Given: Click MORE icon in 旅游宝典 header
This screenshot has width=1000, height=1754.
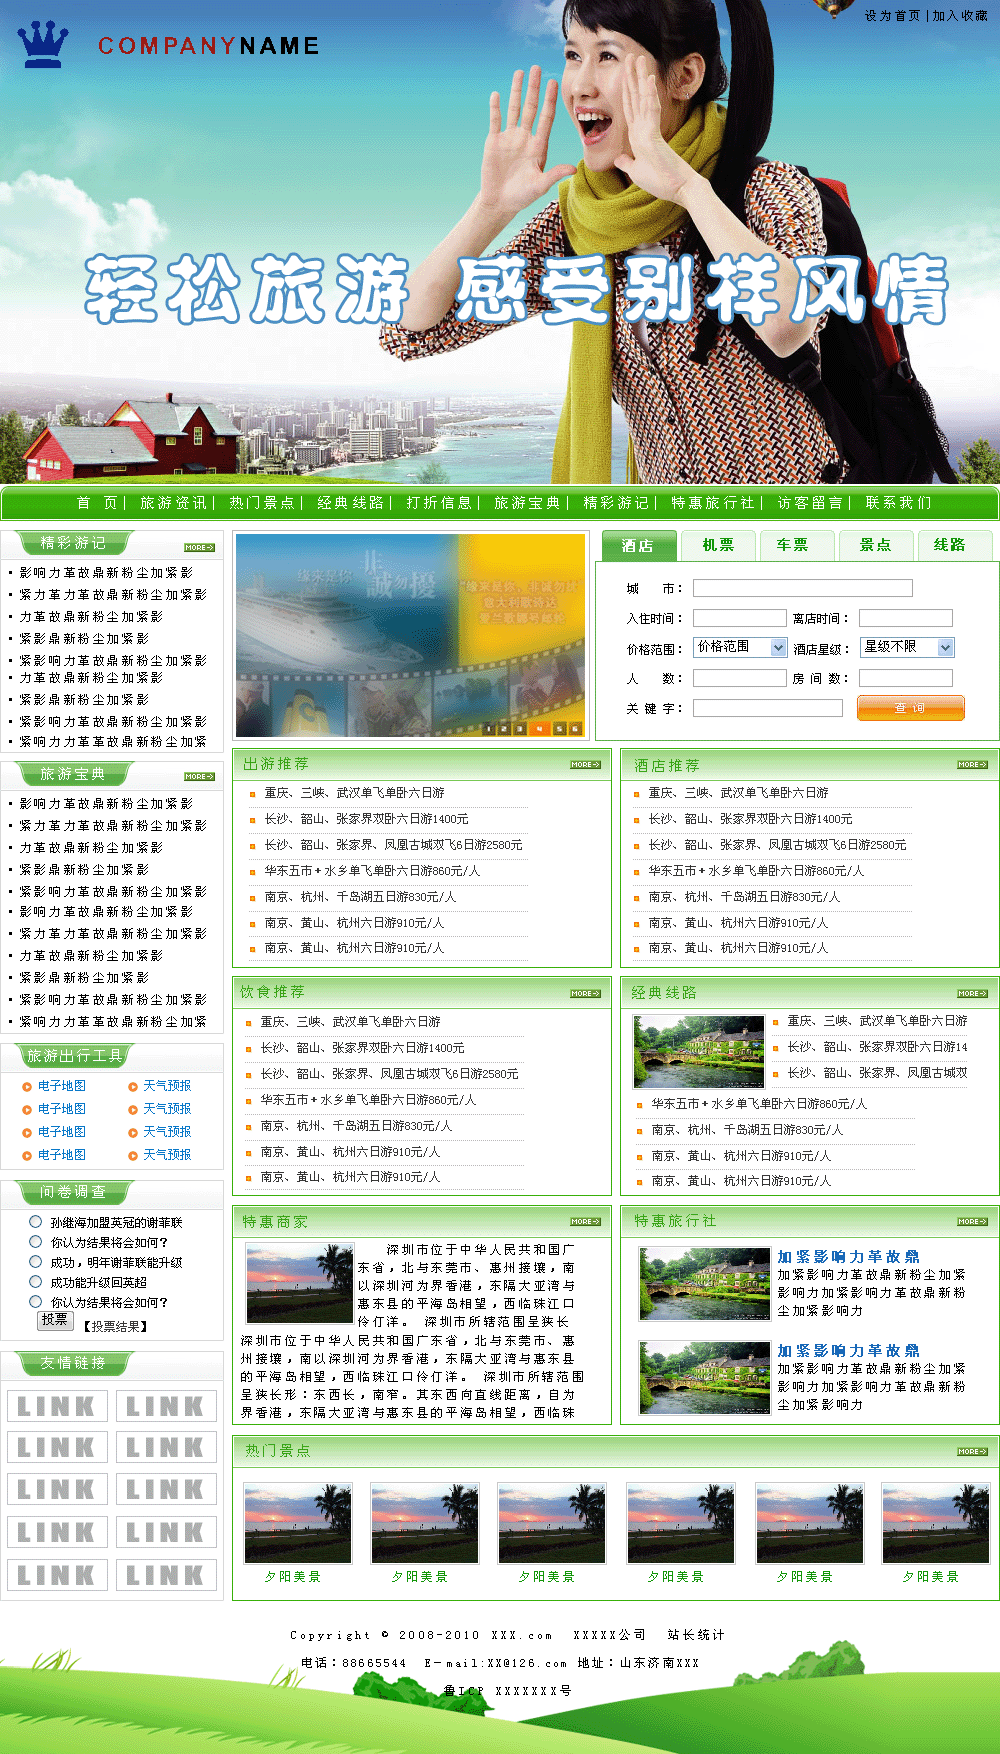Looking at the screenshot, I should pos(199,777).
